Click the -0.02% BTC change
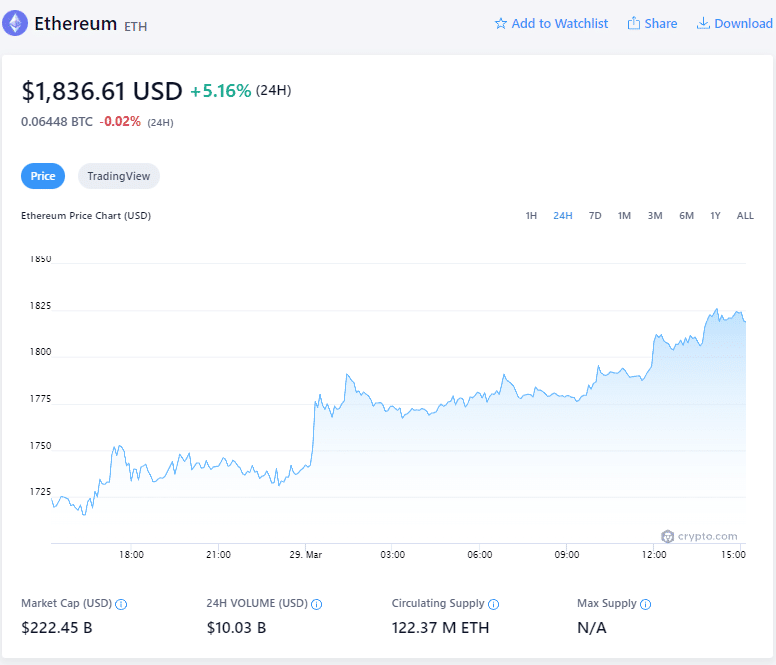Screen dimensions: 776x665 click(x=120, y=122)
